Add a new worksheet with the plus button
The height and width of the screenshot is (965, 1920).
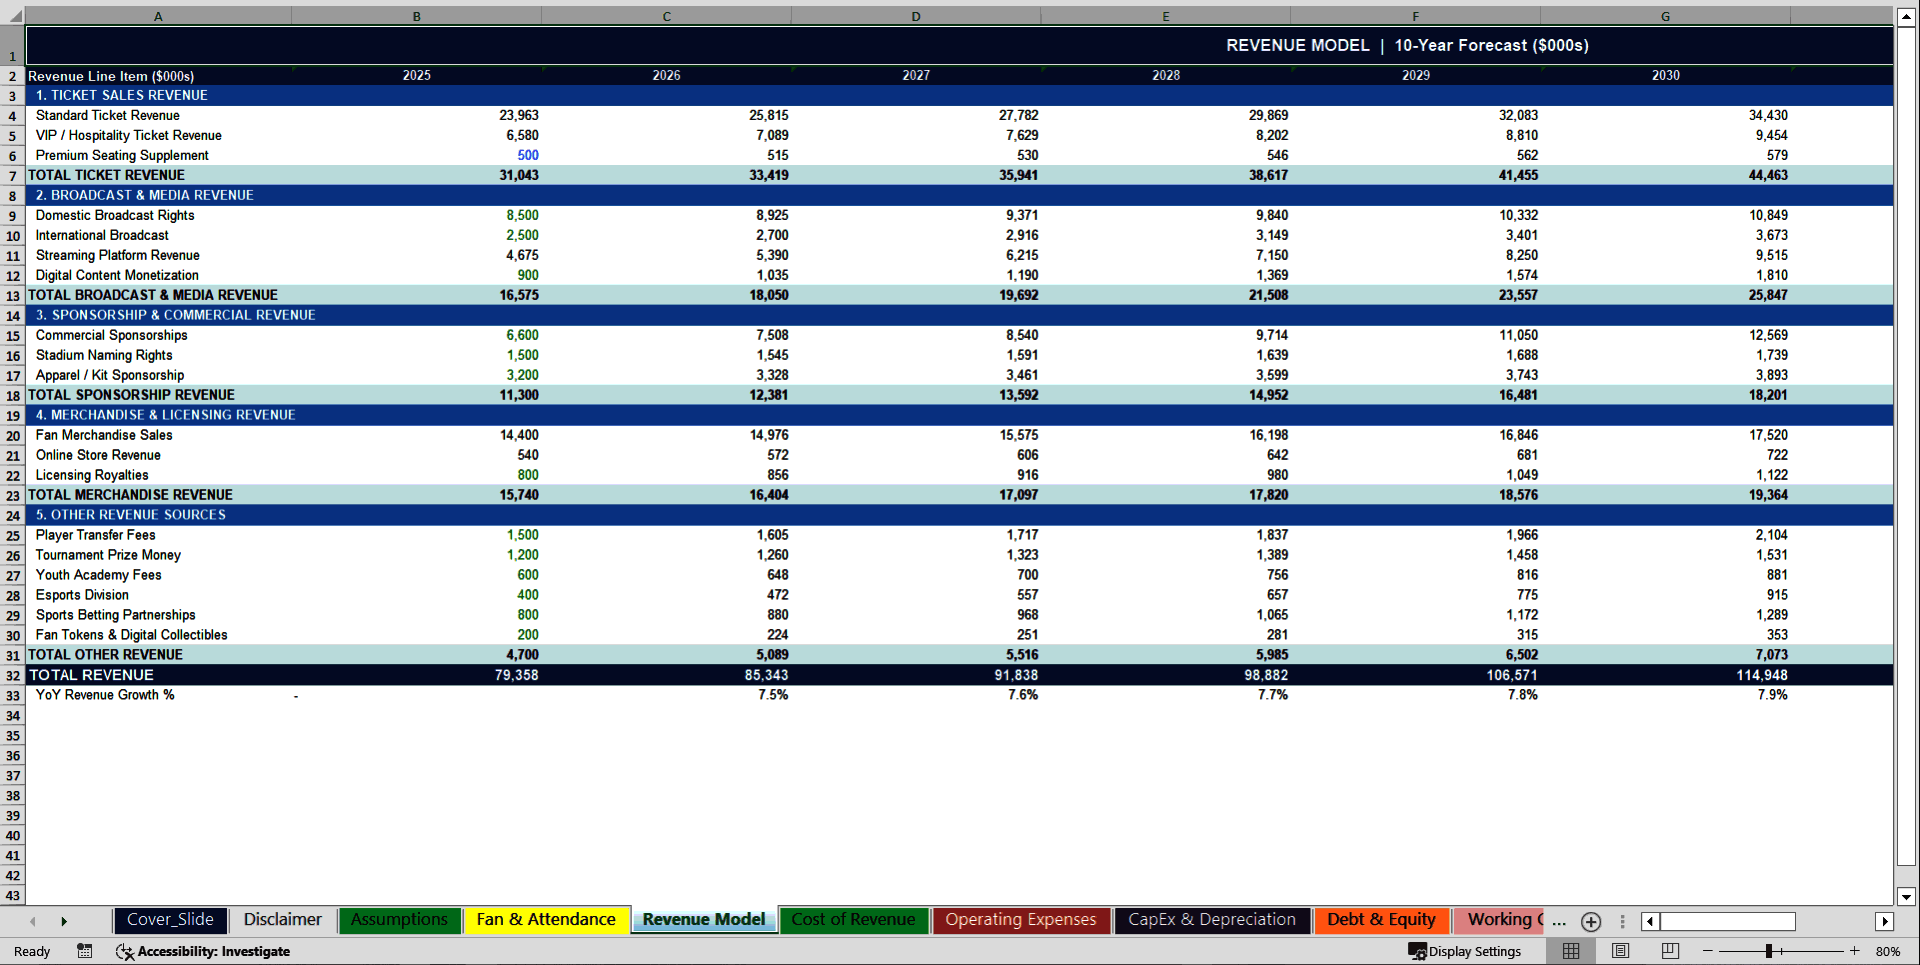tap(1590, 922)
